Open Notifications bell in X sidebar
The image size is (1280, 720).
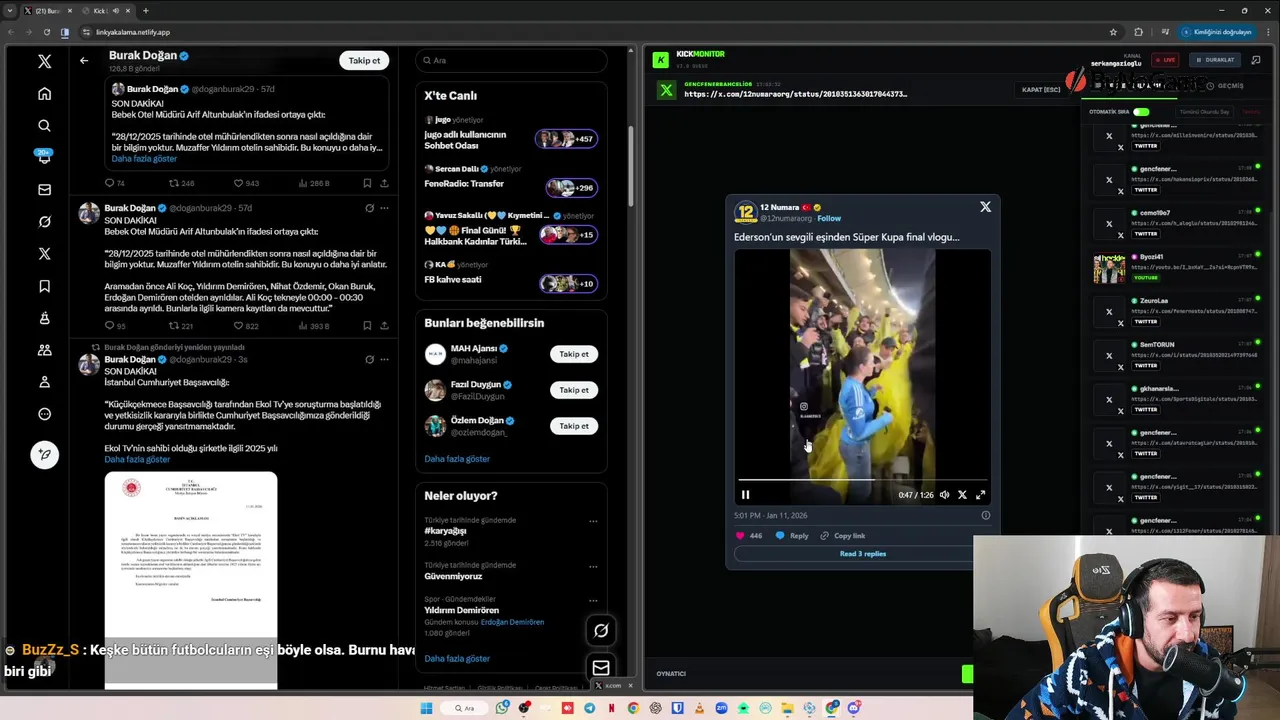pos(44,158)
